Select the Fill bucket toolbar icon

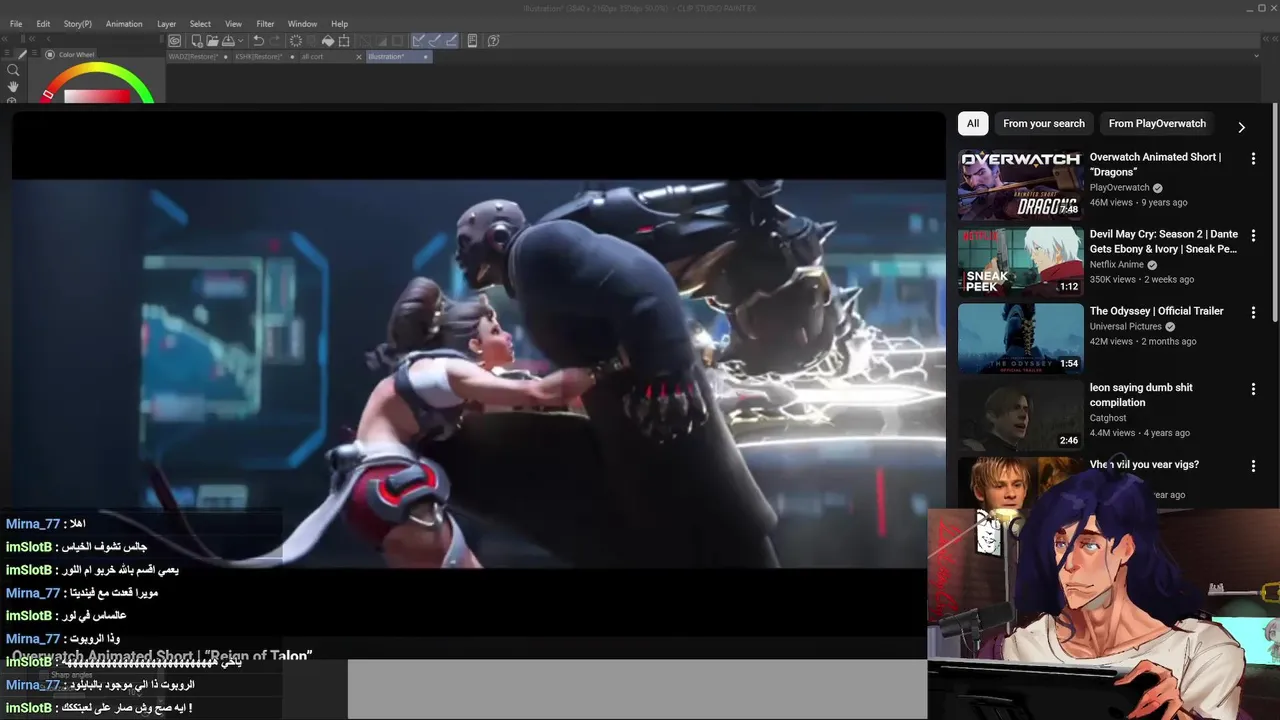pos(328,41)
